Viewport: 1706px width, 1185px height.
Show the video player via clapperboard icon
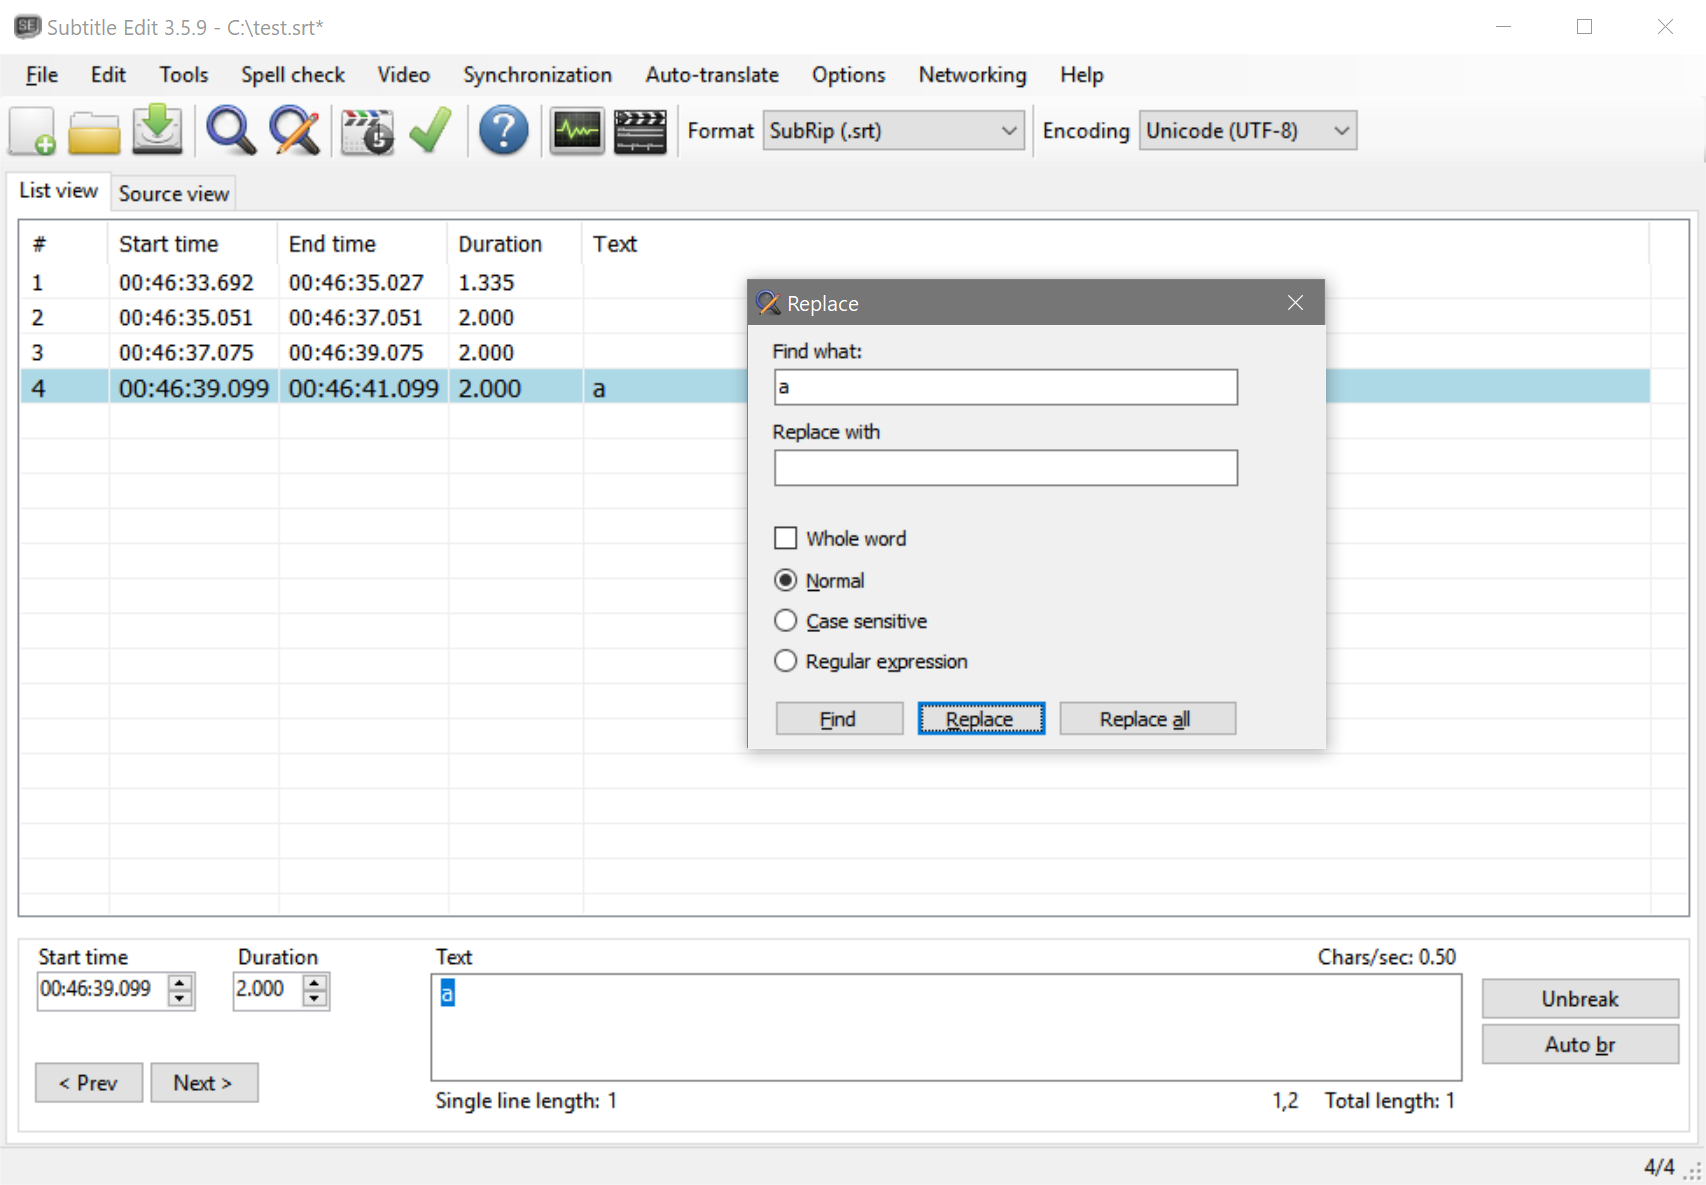point(640,130)
